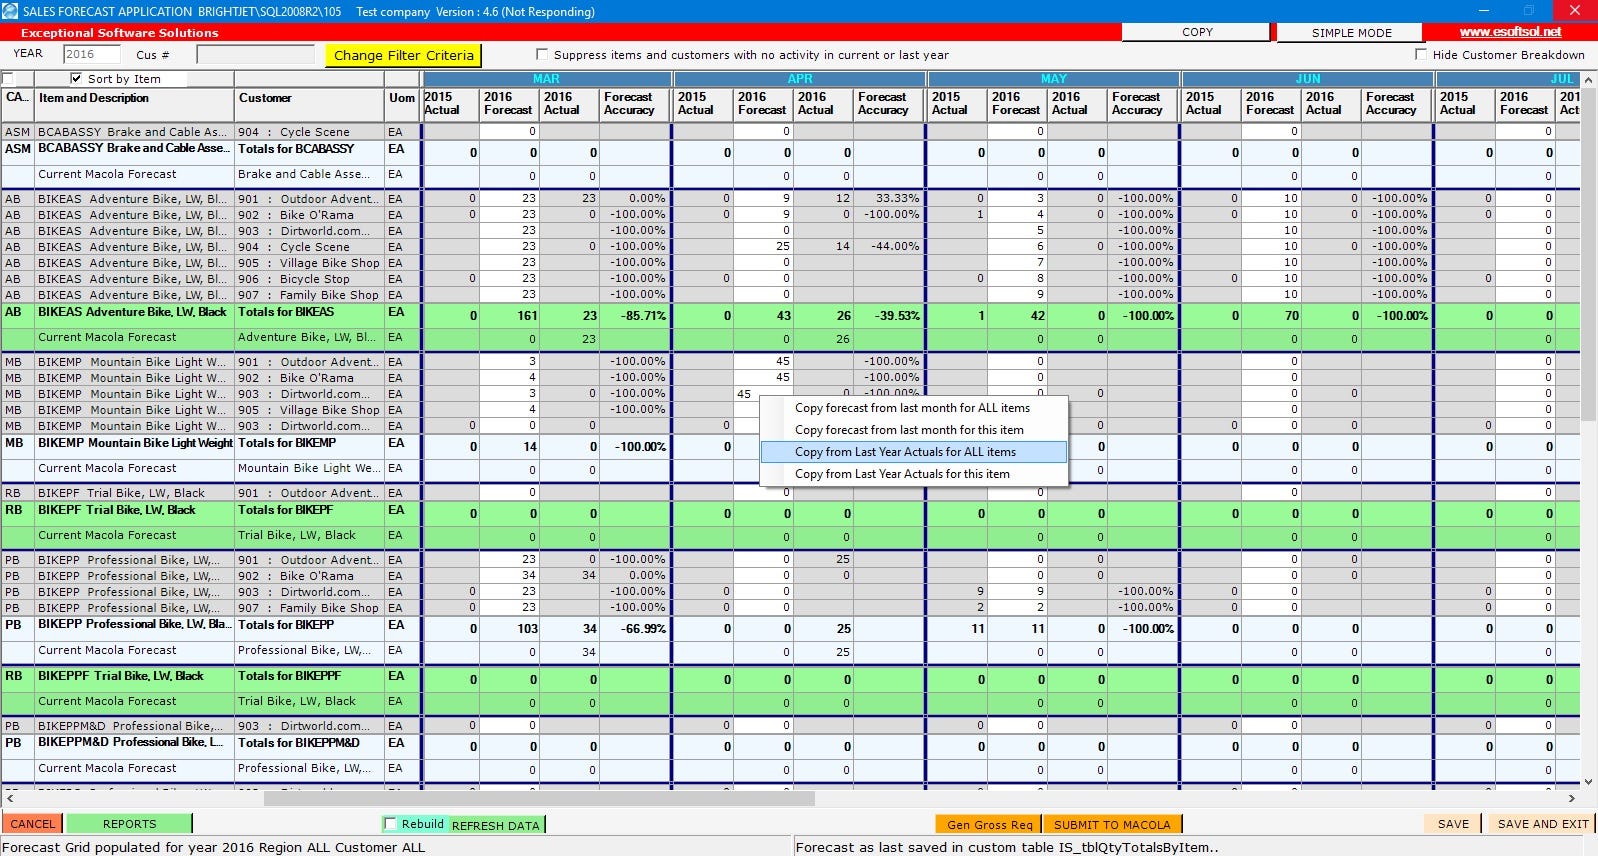This screenshot has height=856, width=1598.
Task: Click the Item and Description column header
Action: (x=134, y=104)
